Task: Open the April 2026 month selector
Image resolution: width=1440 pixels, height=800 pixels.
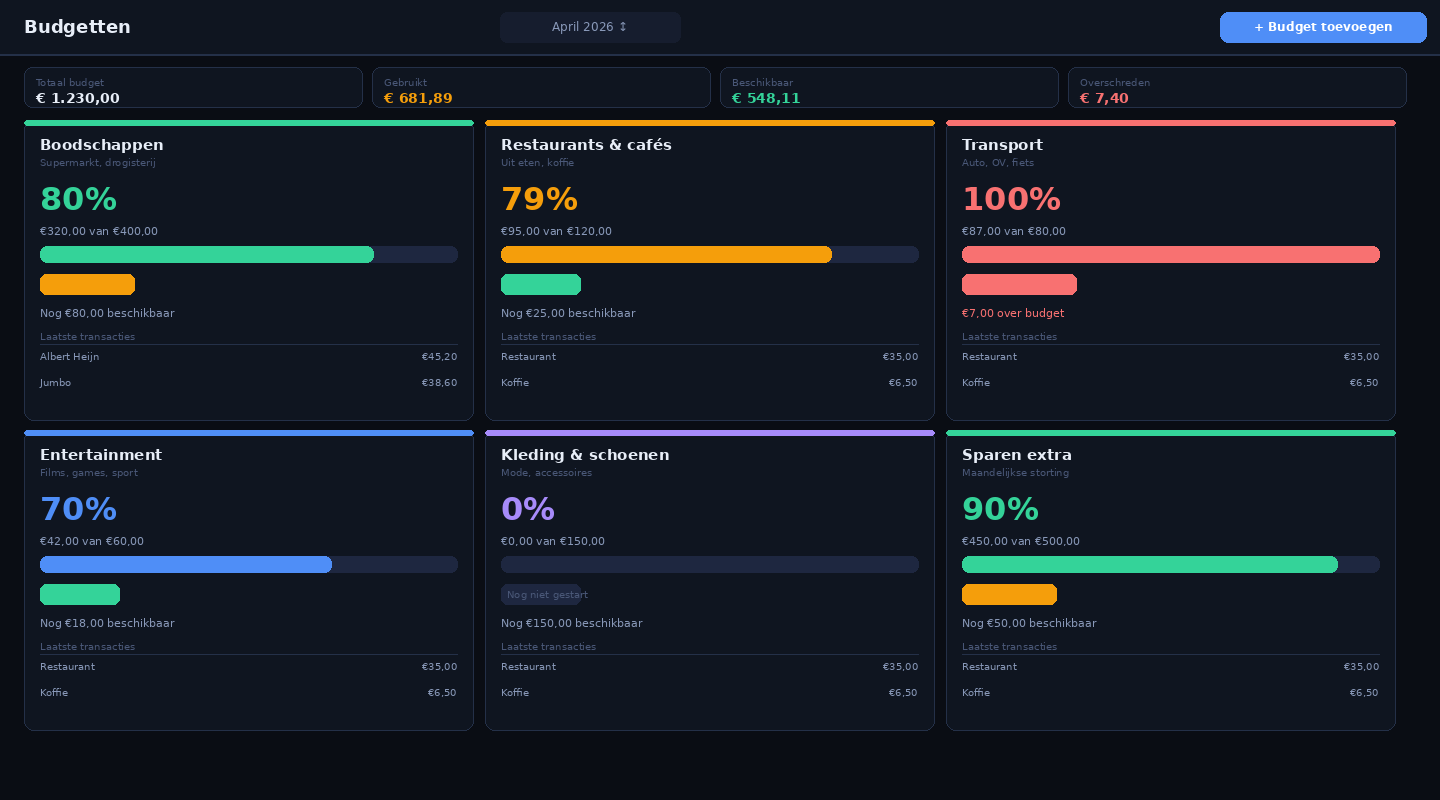Action: point(590,27)
